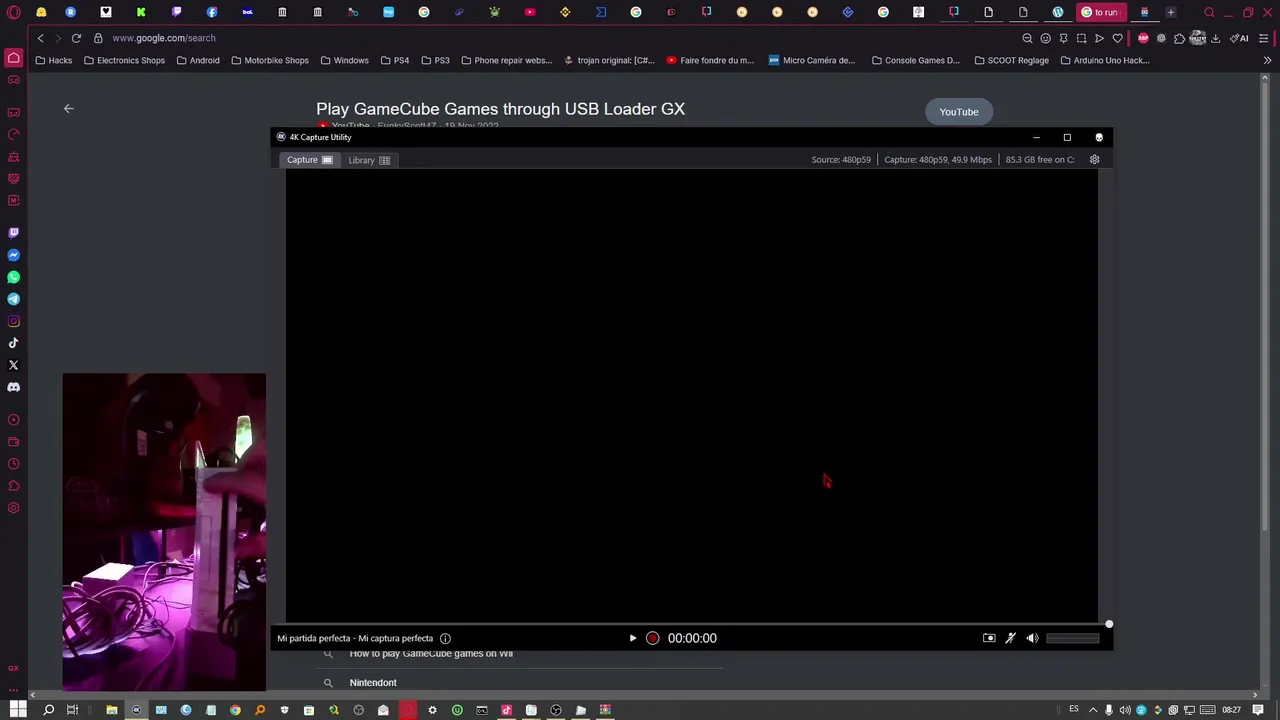The width and height of the screenshot is (1280, 720).
Task: Open WhatsApp in the browser sidebar
Action: [13, 277]
